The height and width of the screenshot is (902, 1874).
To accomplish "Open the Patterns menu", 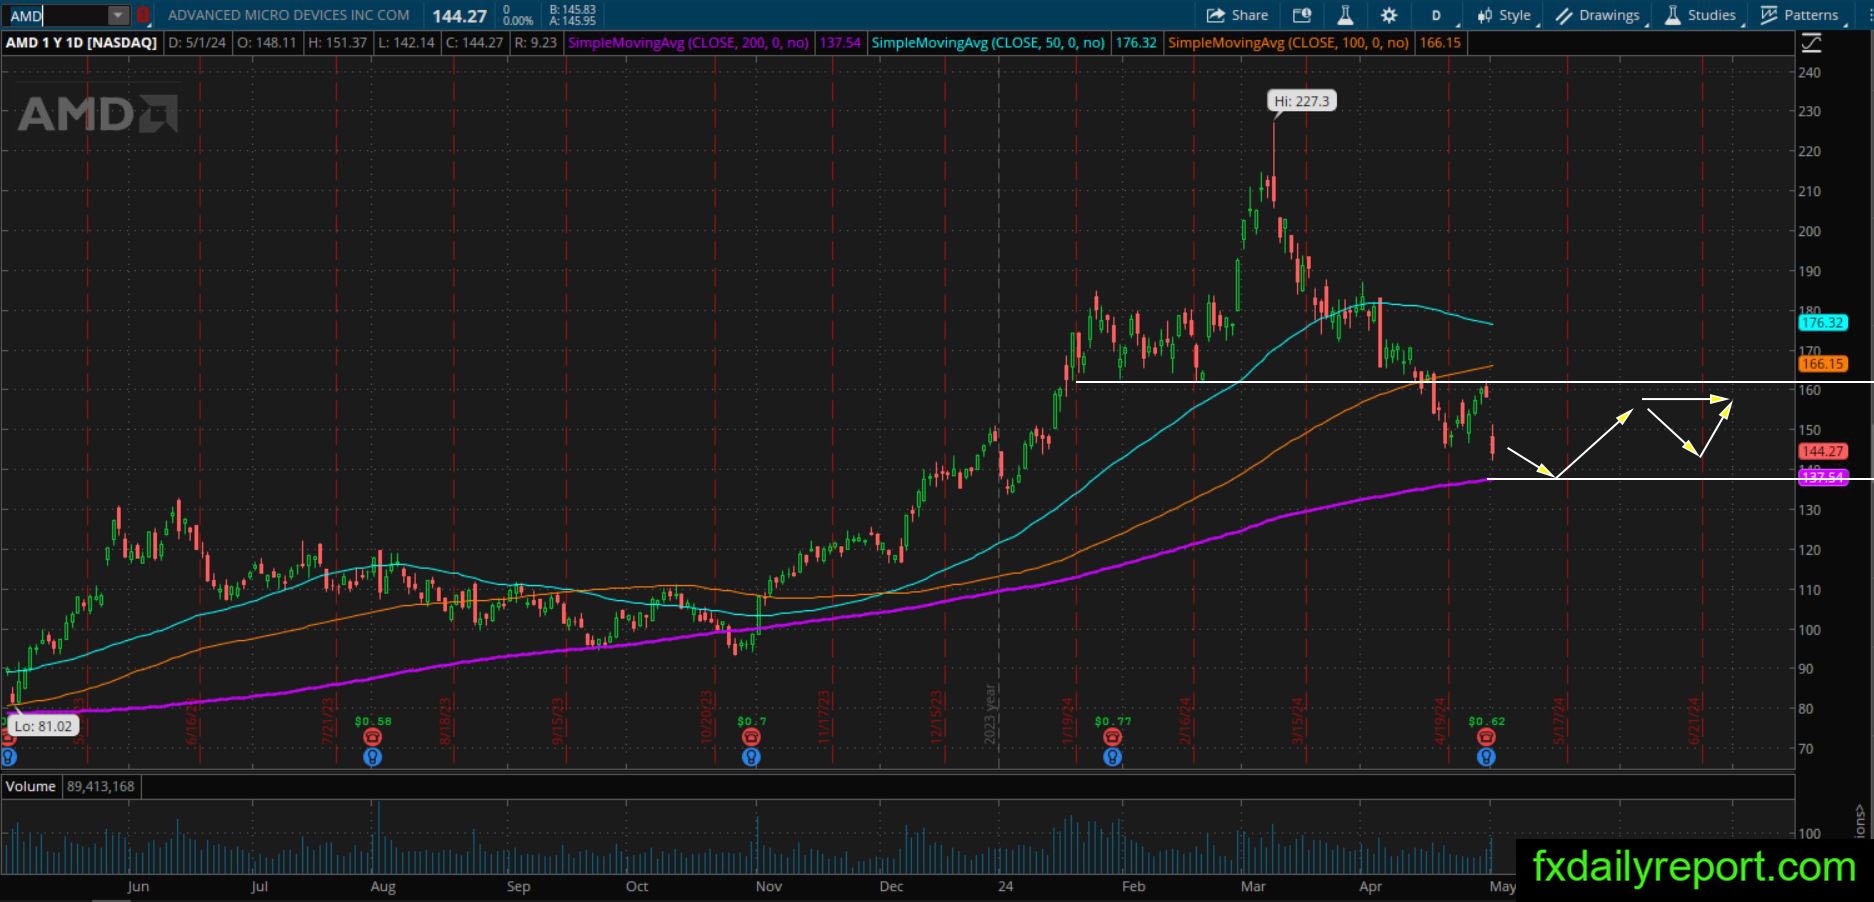I will pyautogui.click(x=1801, y=15).
